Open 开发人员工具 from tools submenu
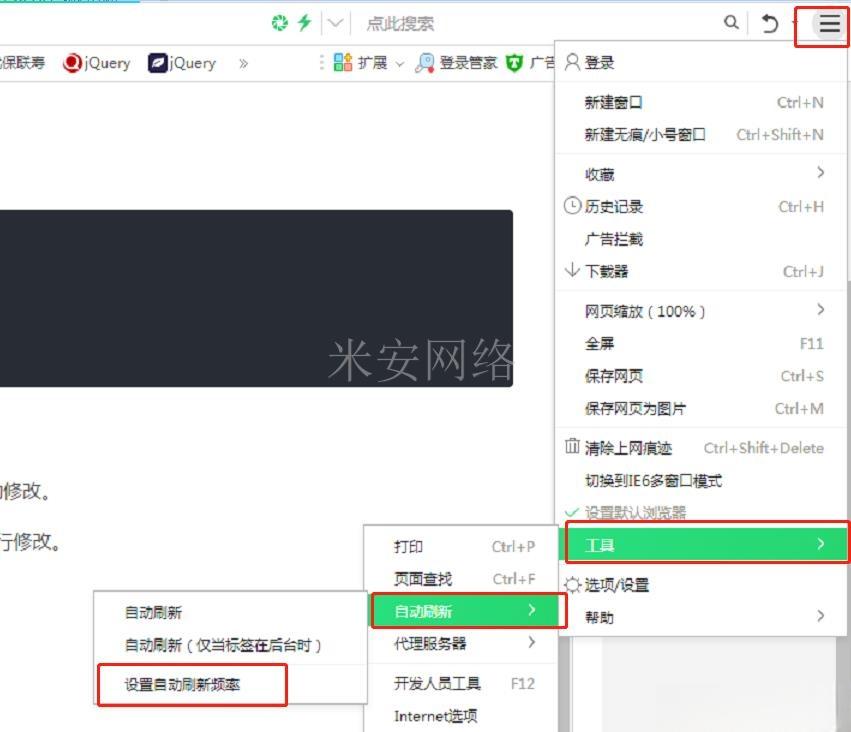The height and width of the screenshot is (732, 851). coord(437,684)
